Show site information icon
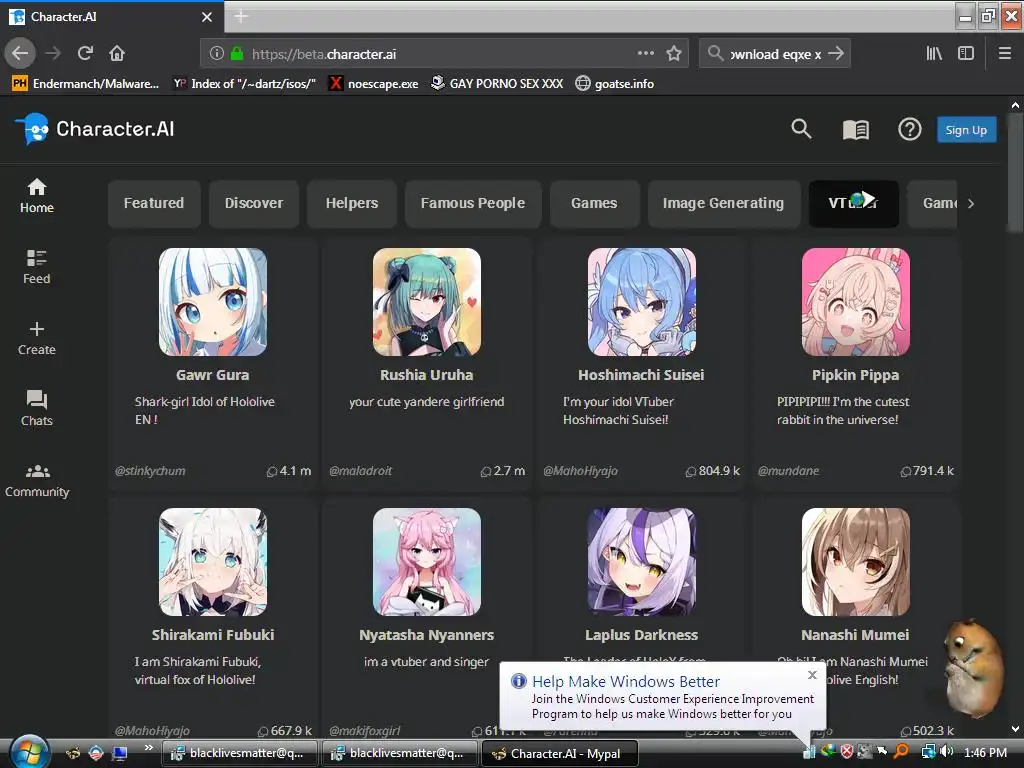The width and height of the screenshot is (1024, 768). [x=217, y=54]
